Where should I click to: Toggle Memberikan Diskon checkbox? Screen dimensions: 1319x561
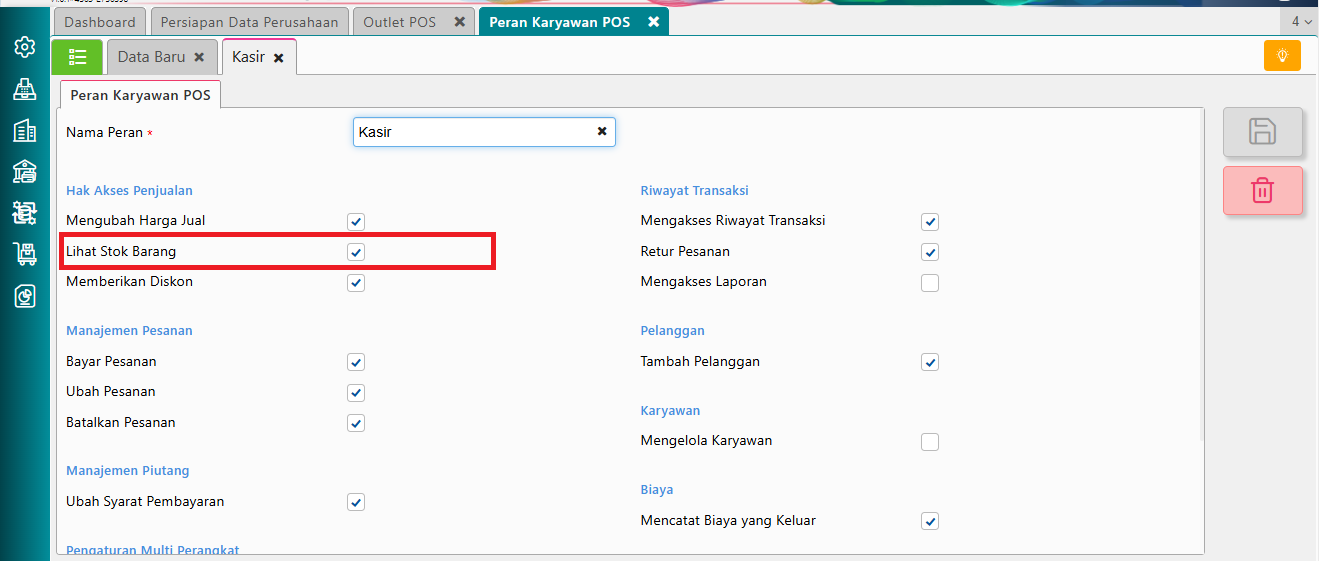coord(356,283)
